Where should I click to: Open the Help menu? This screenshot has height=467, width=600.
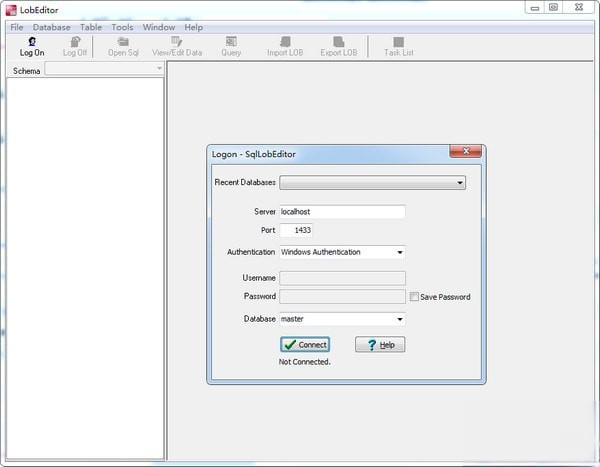point(194,27)
